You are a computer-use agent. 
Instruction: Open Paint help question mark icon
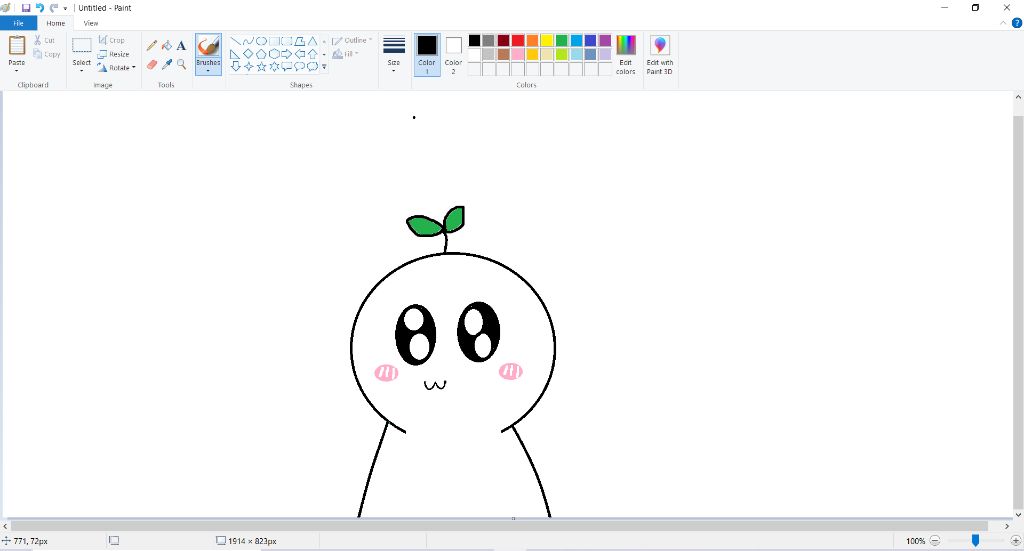[x=1017, y=23]
